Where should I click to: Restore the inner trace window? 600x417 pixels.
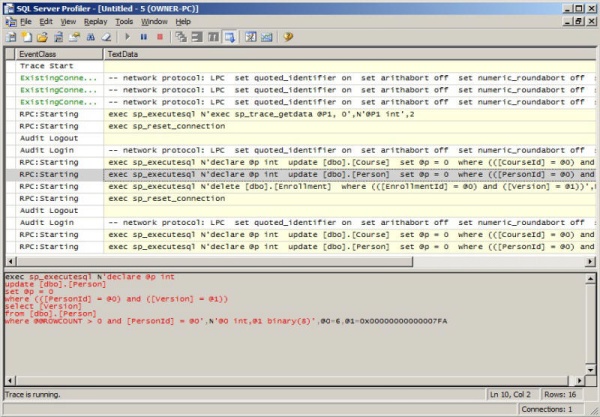(579, 22)
